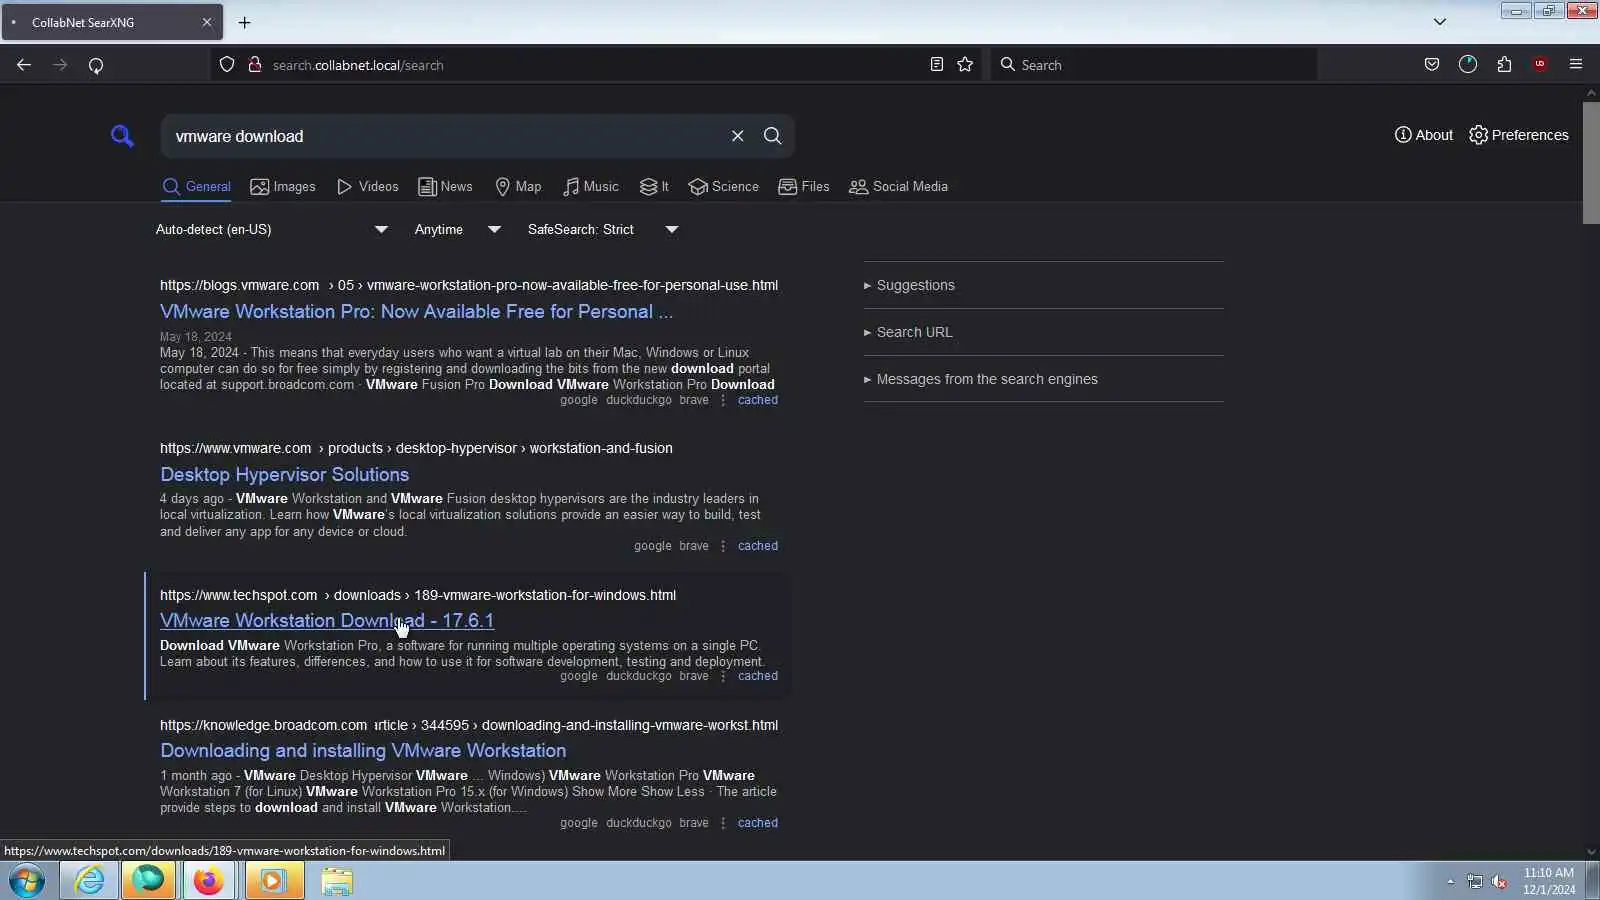1600x900 pixels.
Task: Open the Firefox application hamburger menu
Action: [1576, 65]
